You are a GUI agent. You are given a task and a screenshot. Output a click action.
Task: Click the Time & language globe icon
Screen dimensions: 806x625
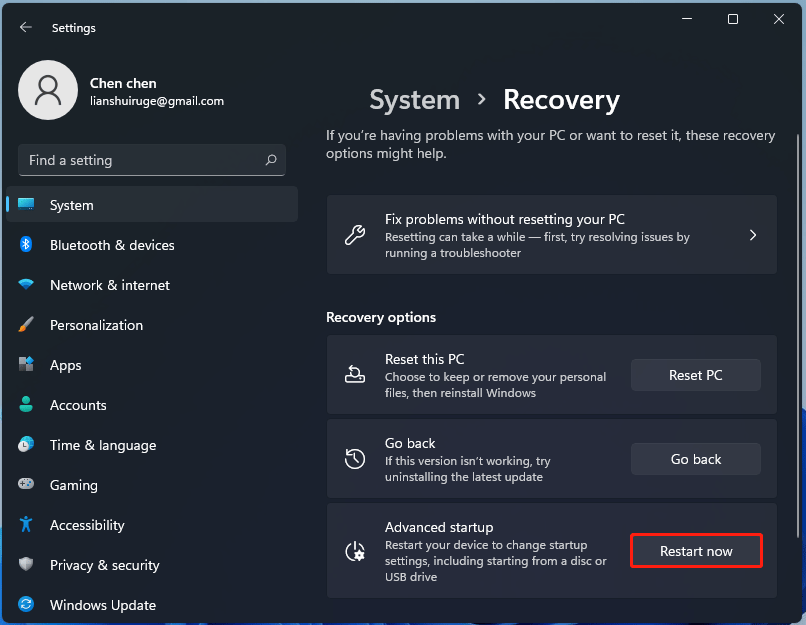26,444
